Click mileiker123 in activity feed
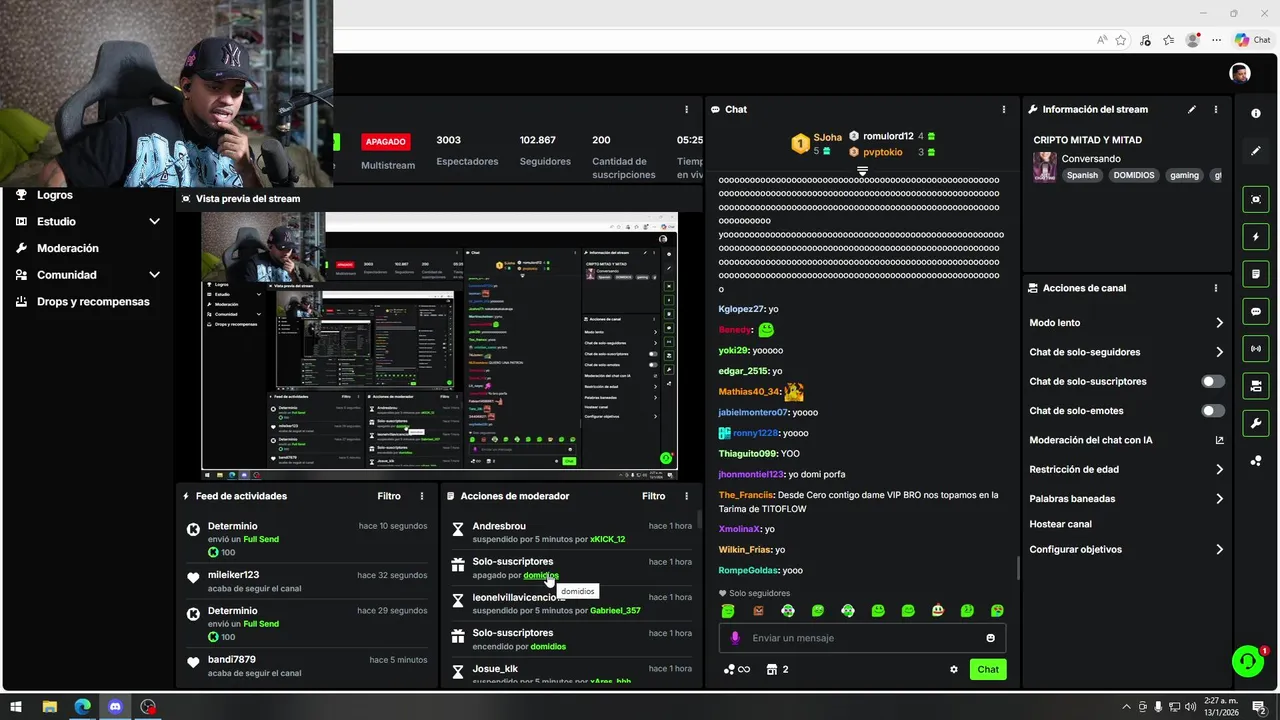 tap(233, 575)
